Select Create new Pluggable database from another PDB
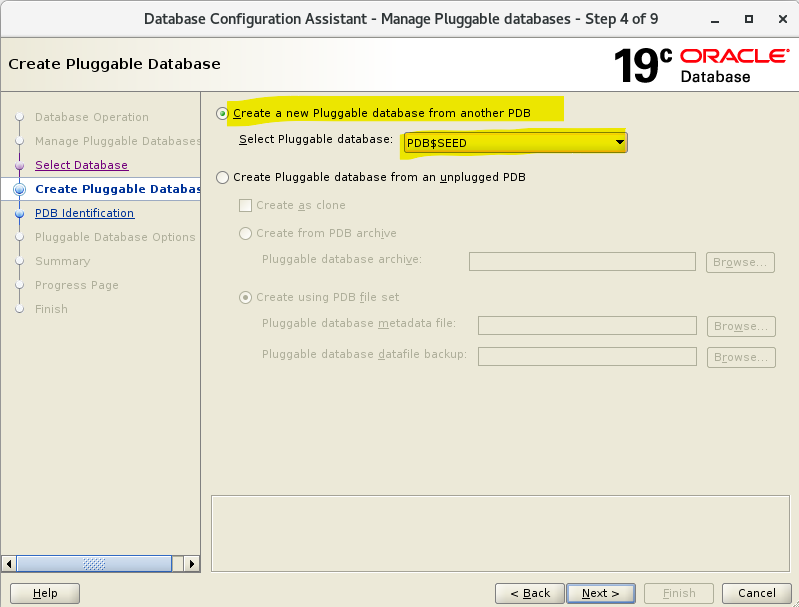 (x=222, y=113)
